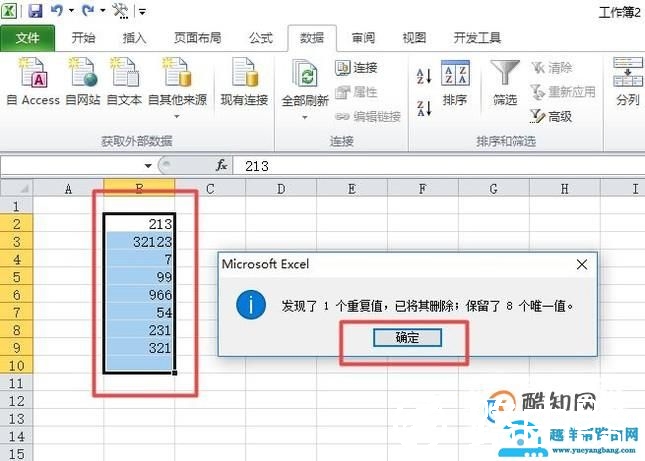Select cell containing 32123
645x461 pixels.
139,242
